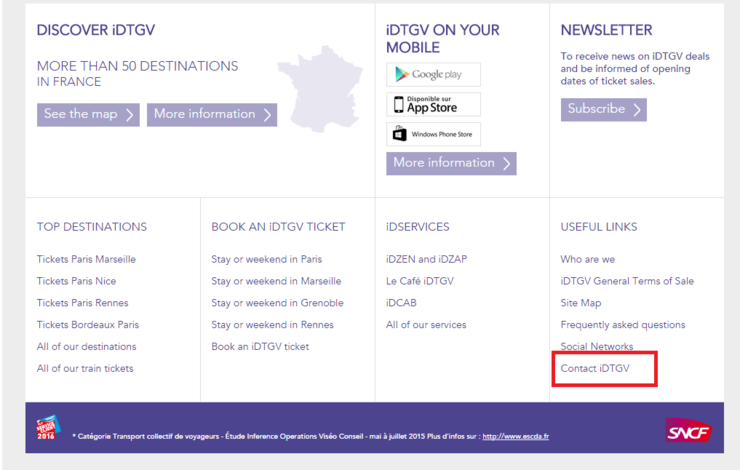The height and width of the screenshot is (470, 740).
Task: Click the USEFUL LINKS heading
Action: click(x=599, y=227)
